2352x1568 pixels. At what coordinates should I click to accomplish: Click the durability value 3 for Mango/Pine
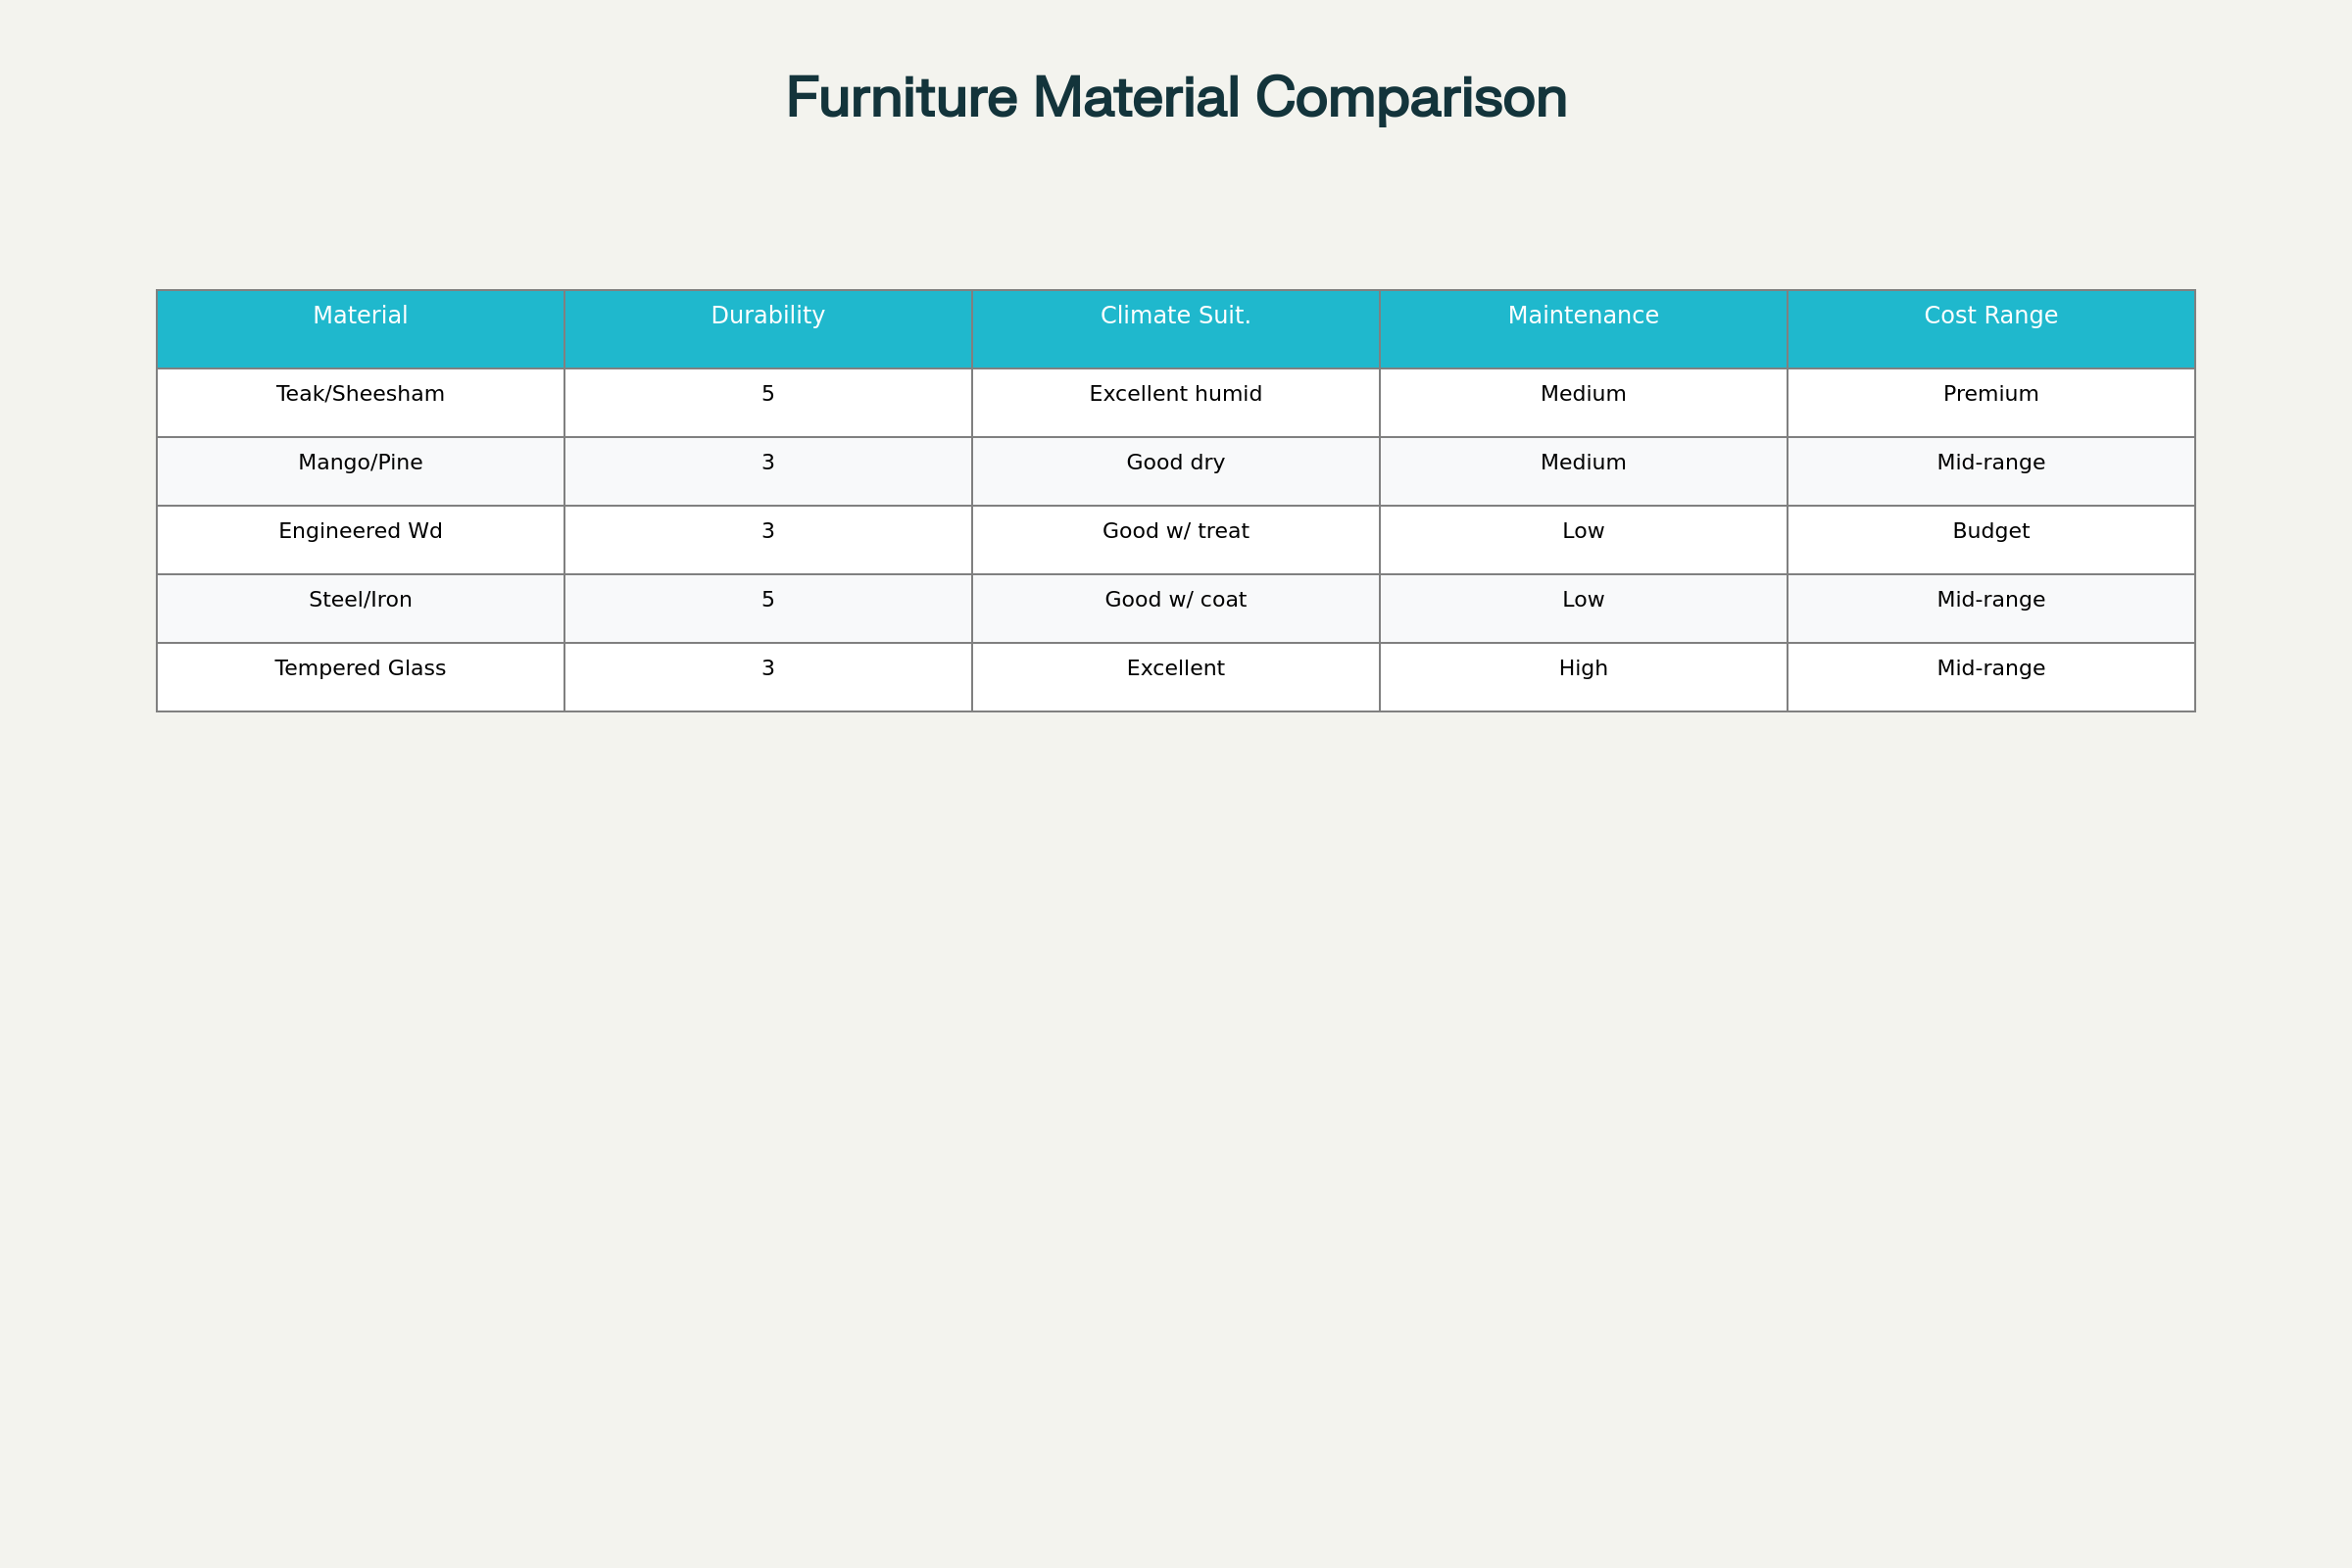click(x=767, y=462)
